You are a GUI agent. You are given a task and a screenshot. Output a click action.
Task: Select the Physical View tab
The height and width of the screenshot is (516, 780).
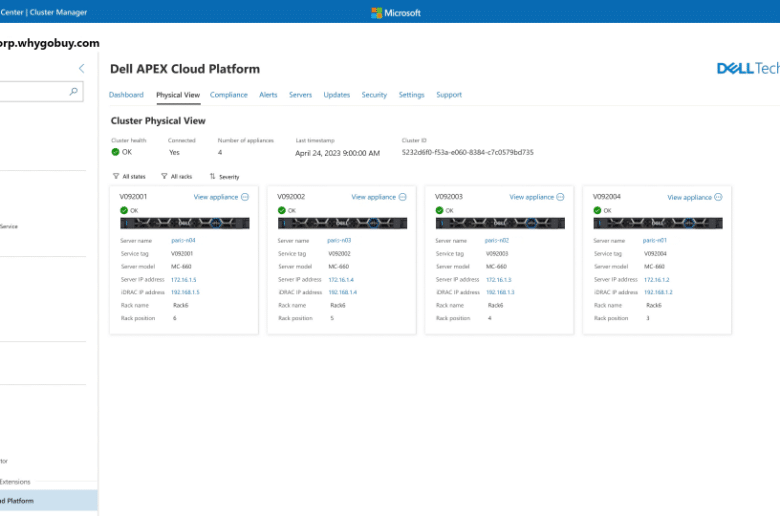pyautogui.click(x=178, y=95)
